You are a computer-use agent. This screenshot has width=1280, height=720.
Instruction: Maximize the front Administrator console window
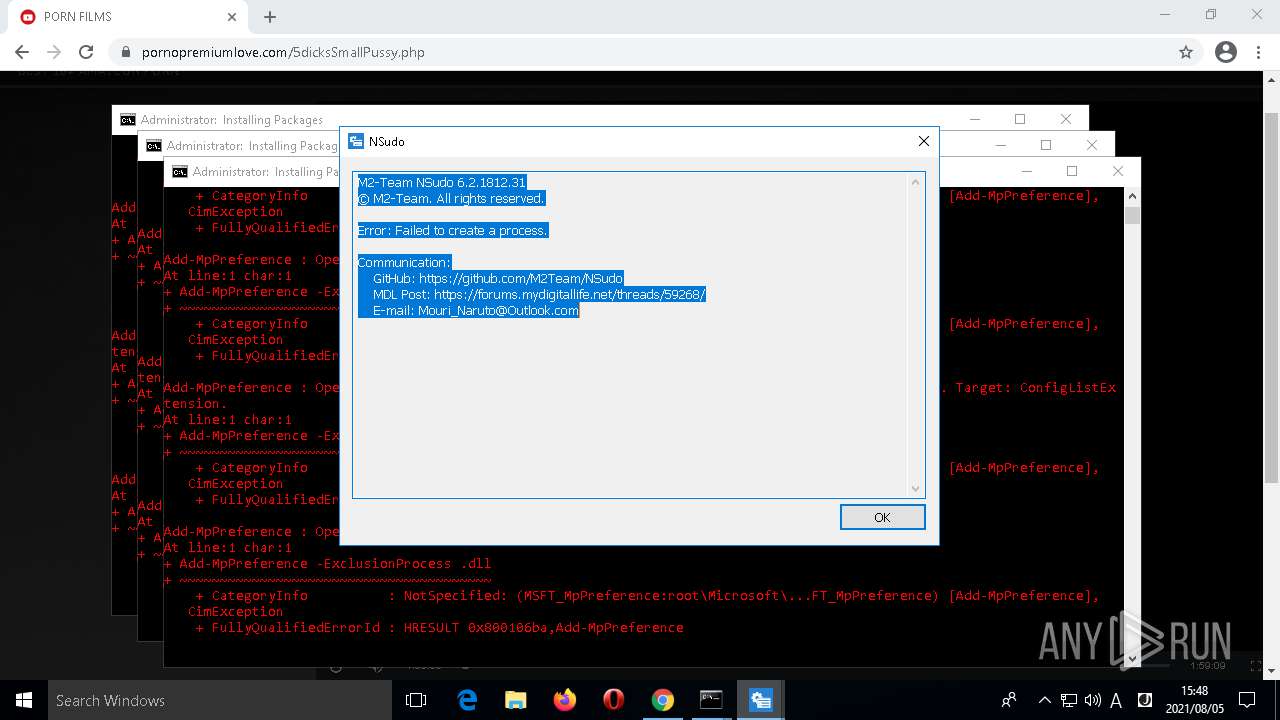tap(1072, 171)
